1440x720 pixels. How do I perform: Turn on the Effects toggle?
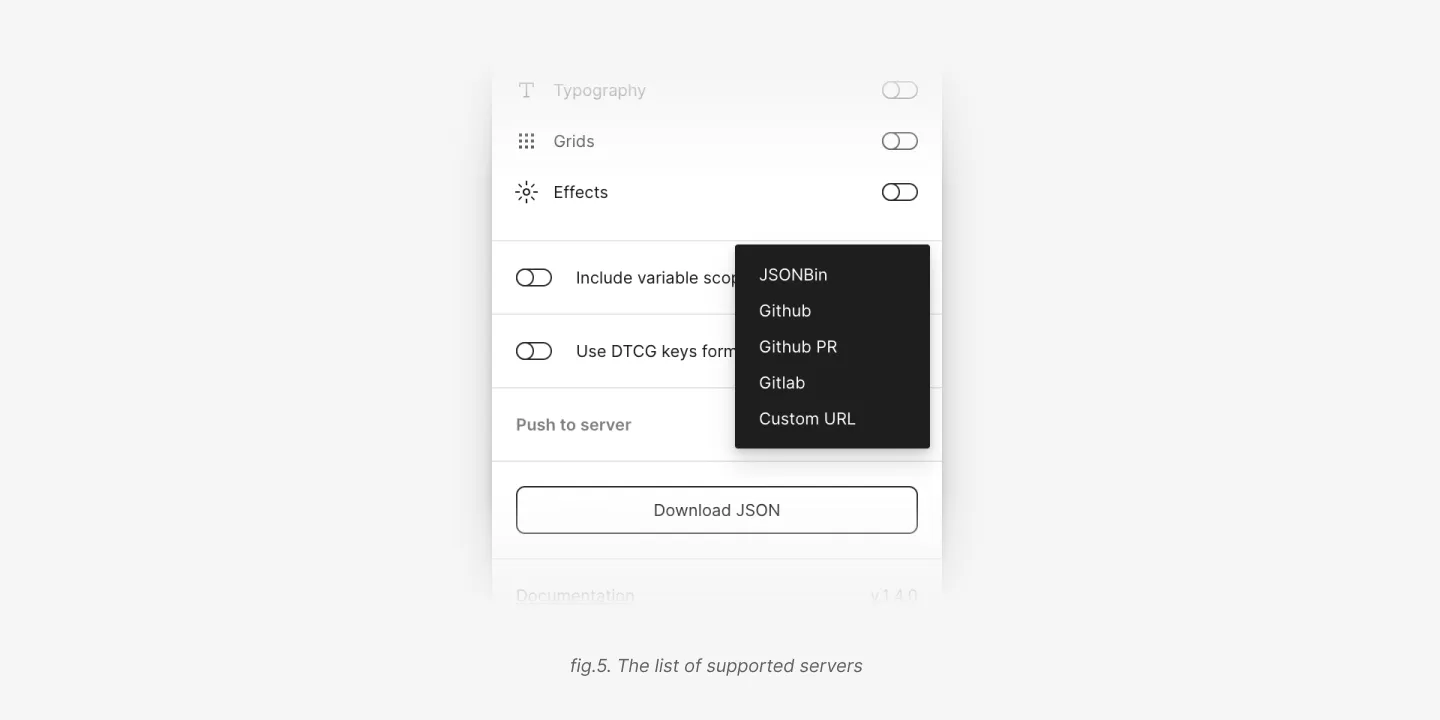point(900,192)
